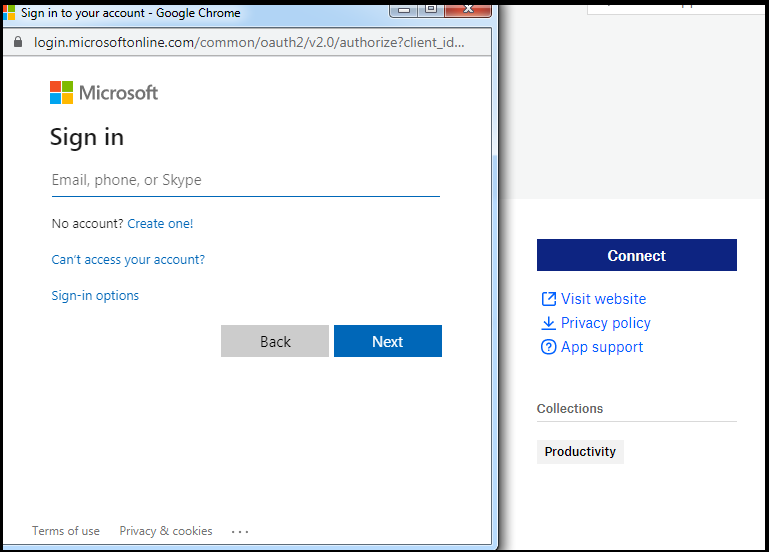Click the Visit website external-link icon
The image size is (769, 552).
click(549, 299)
